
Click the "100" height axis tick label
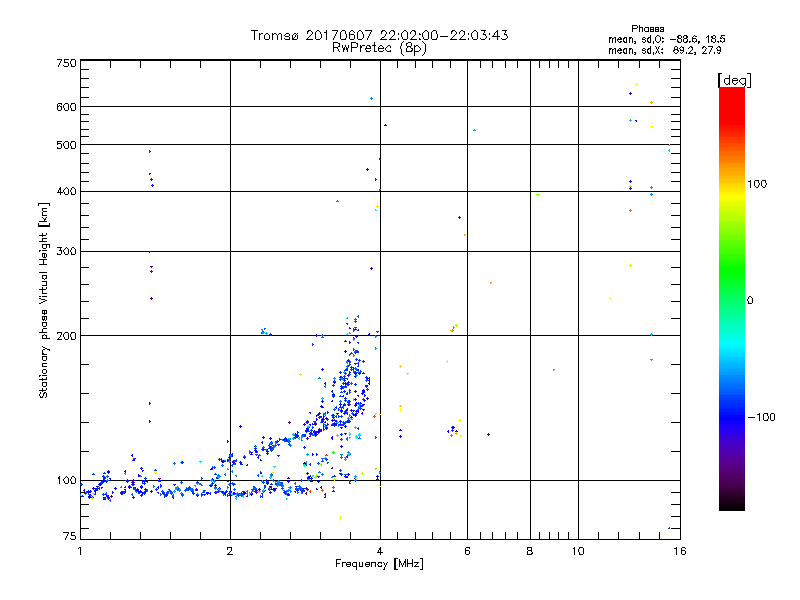click(x=66, y=481)
